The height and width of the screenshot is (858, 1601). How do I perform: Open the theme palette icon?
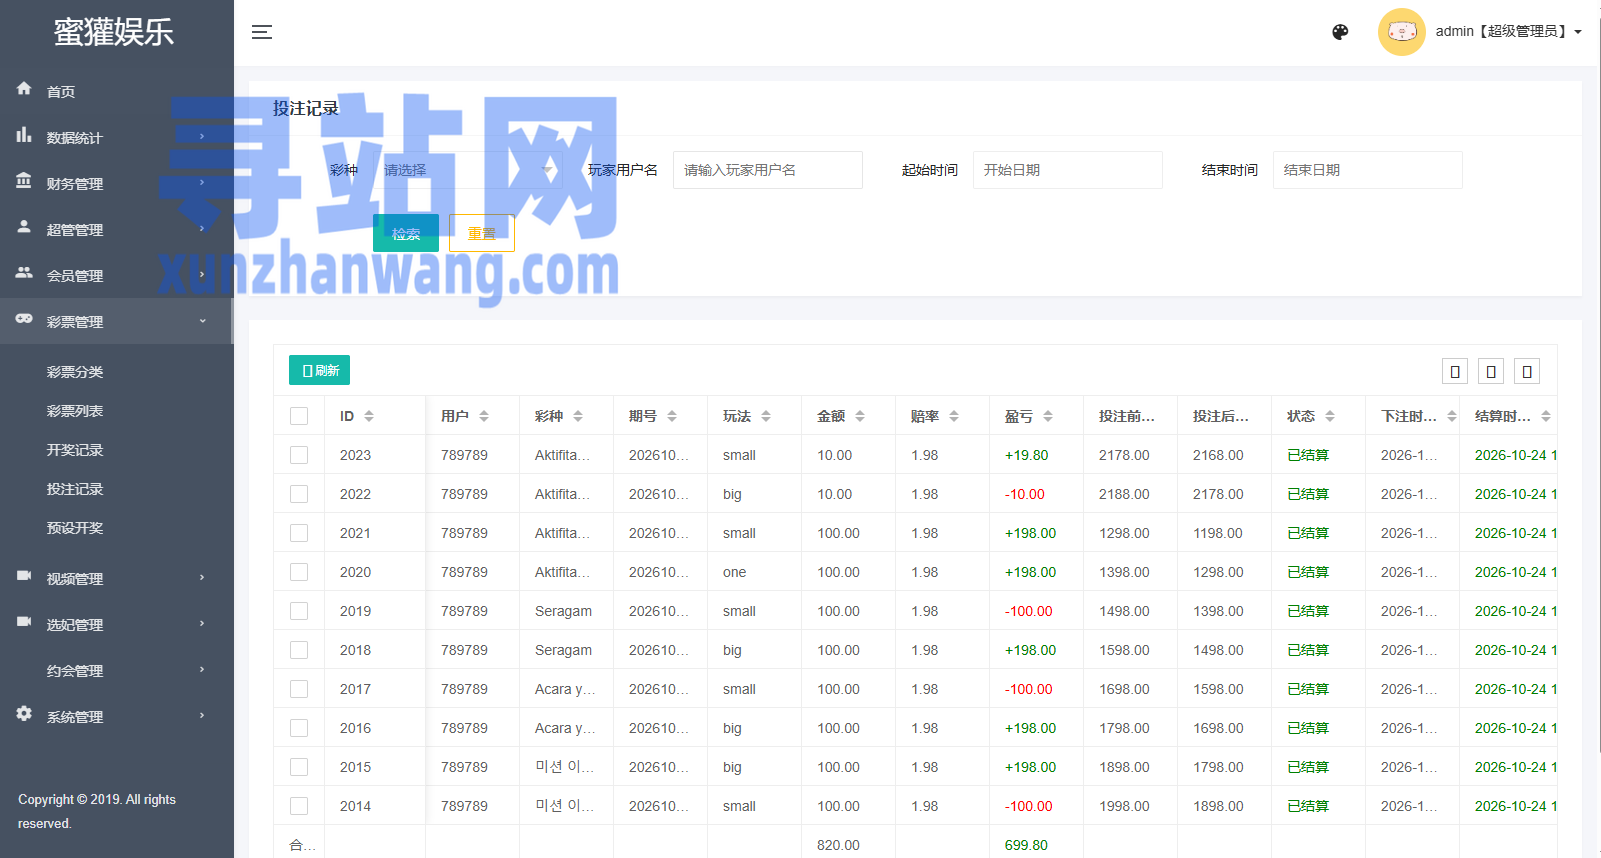click(1340, 32)
